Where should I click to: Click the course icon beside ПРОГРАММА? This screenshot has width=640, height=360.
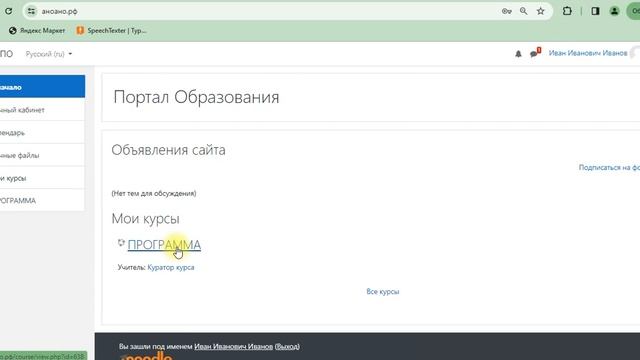point(121,242)
